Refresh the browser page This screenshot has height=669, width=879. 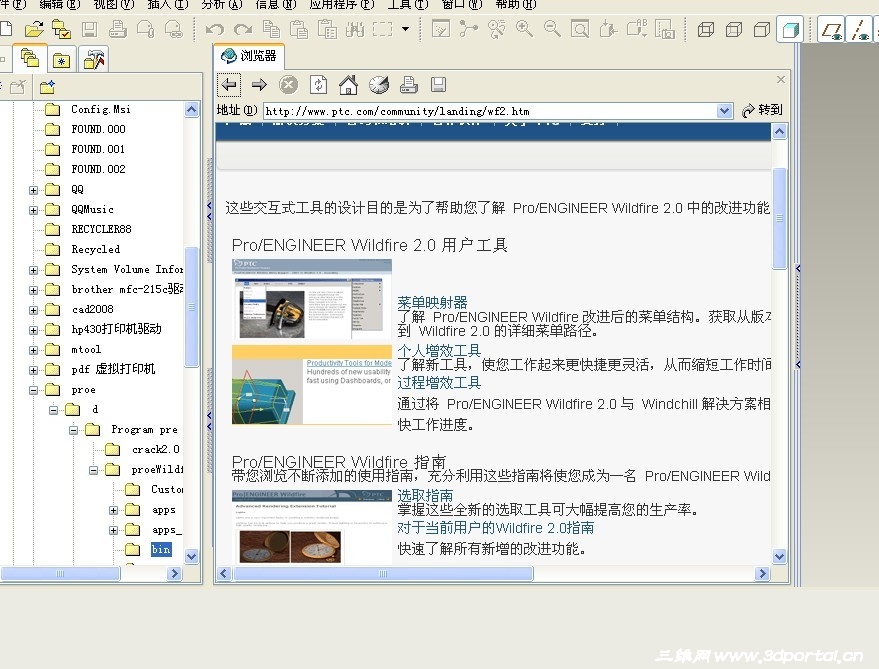tap(318, 85)
